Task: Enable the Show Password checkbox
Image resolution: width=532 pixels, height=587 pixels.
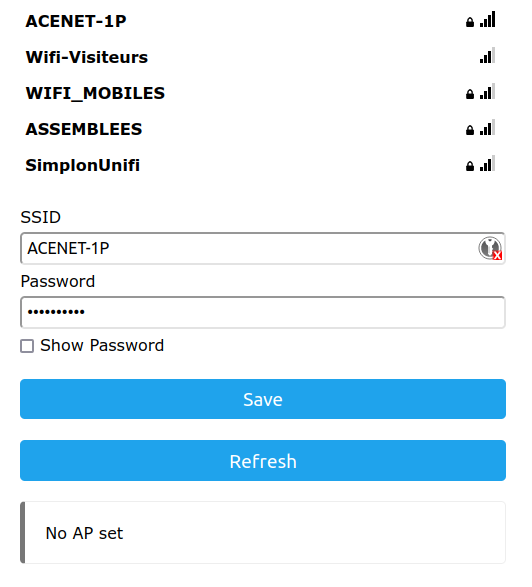Action: click(27, 346)
